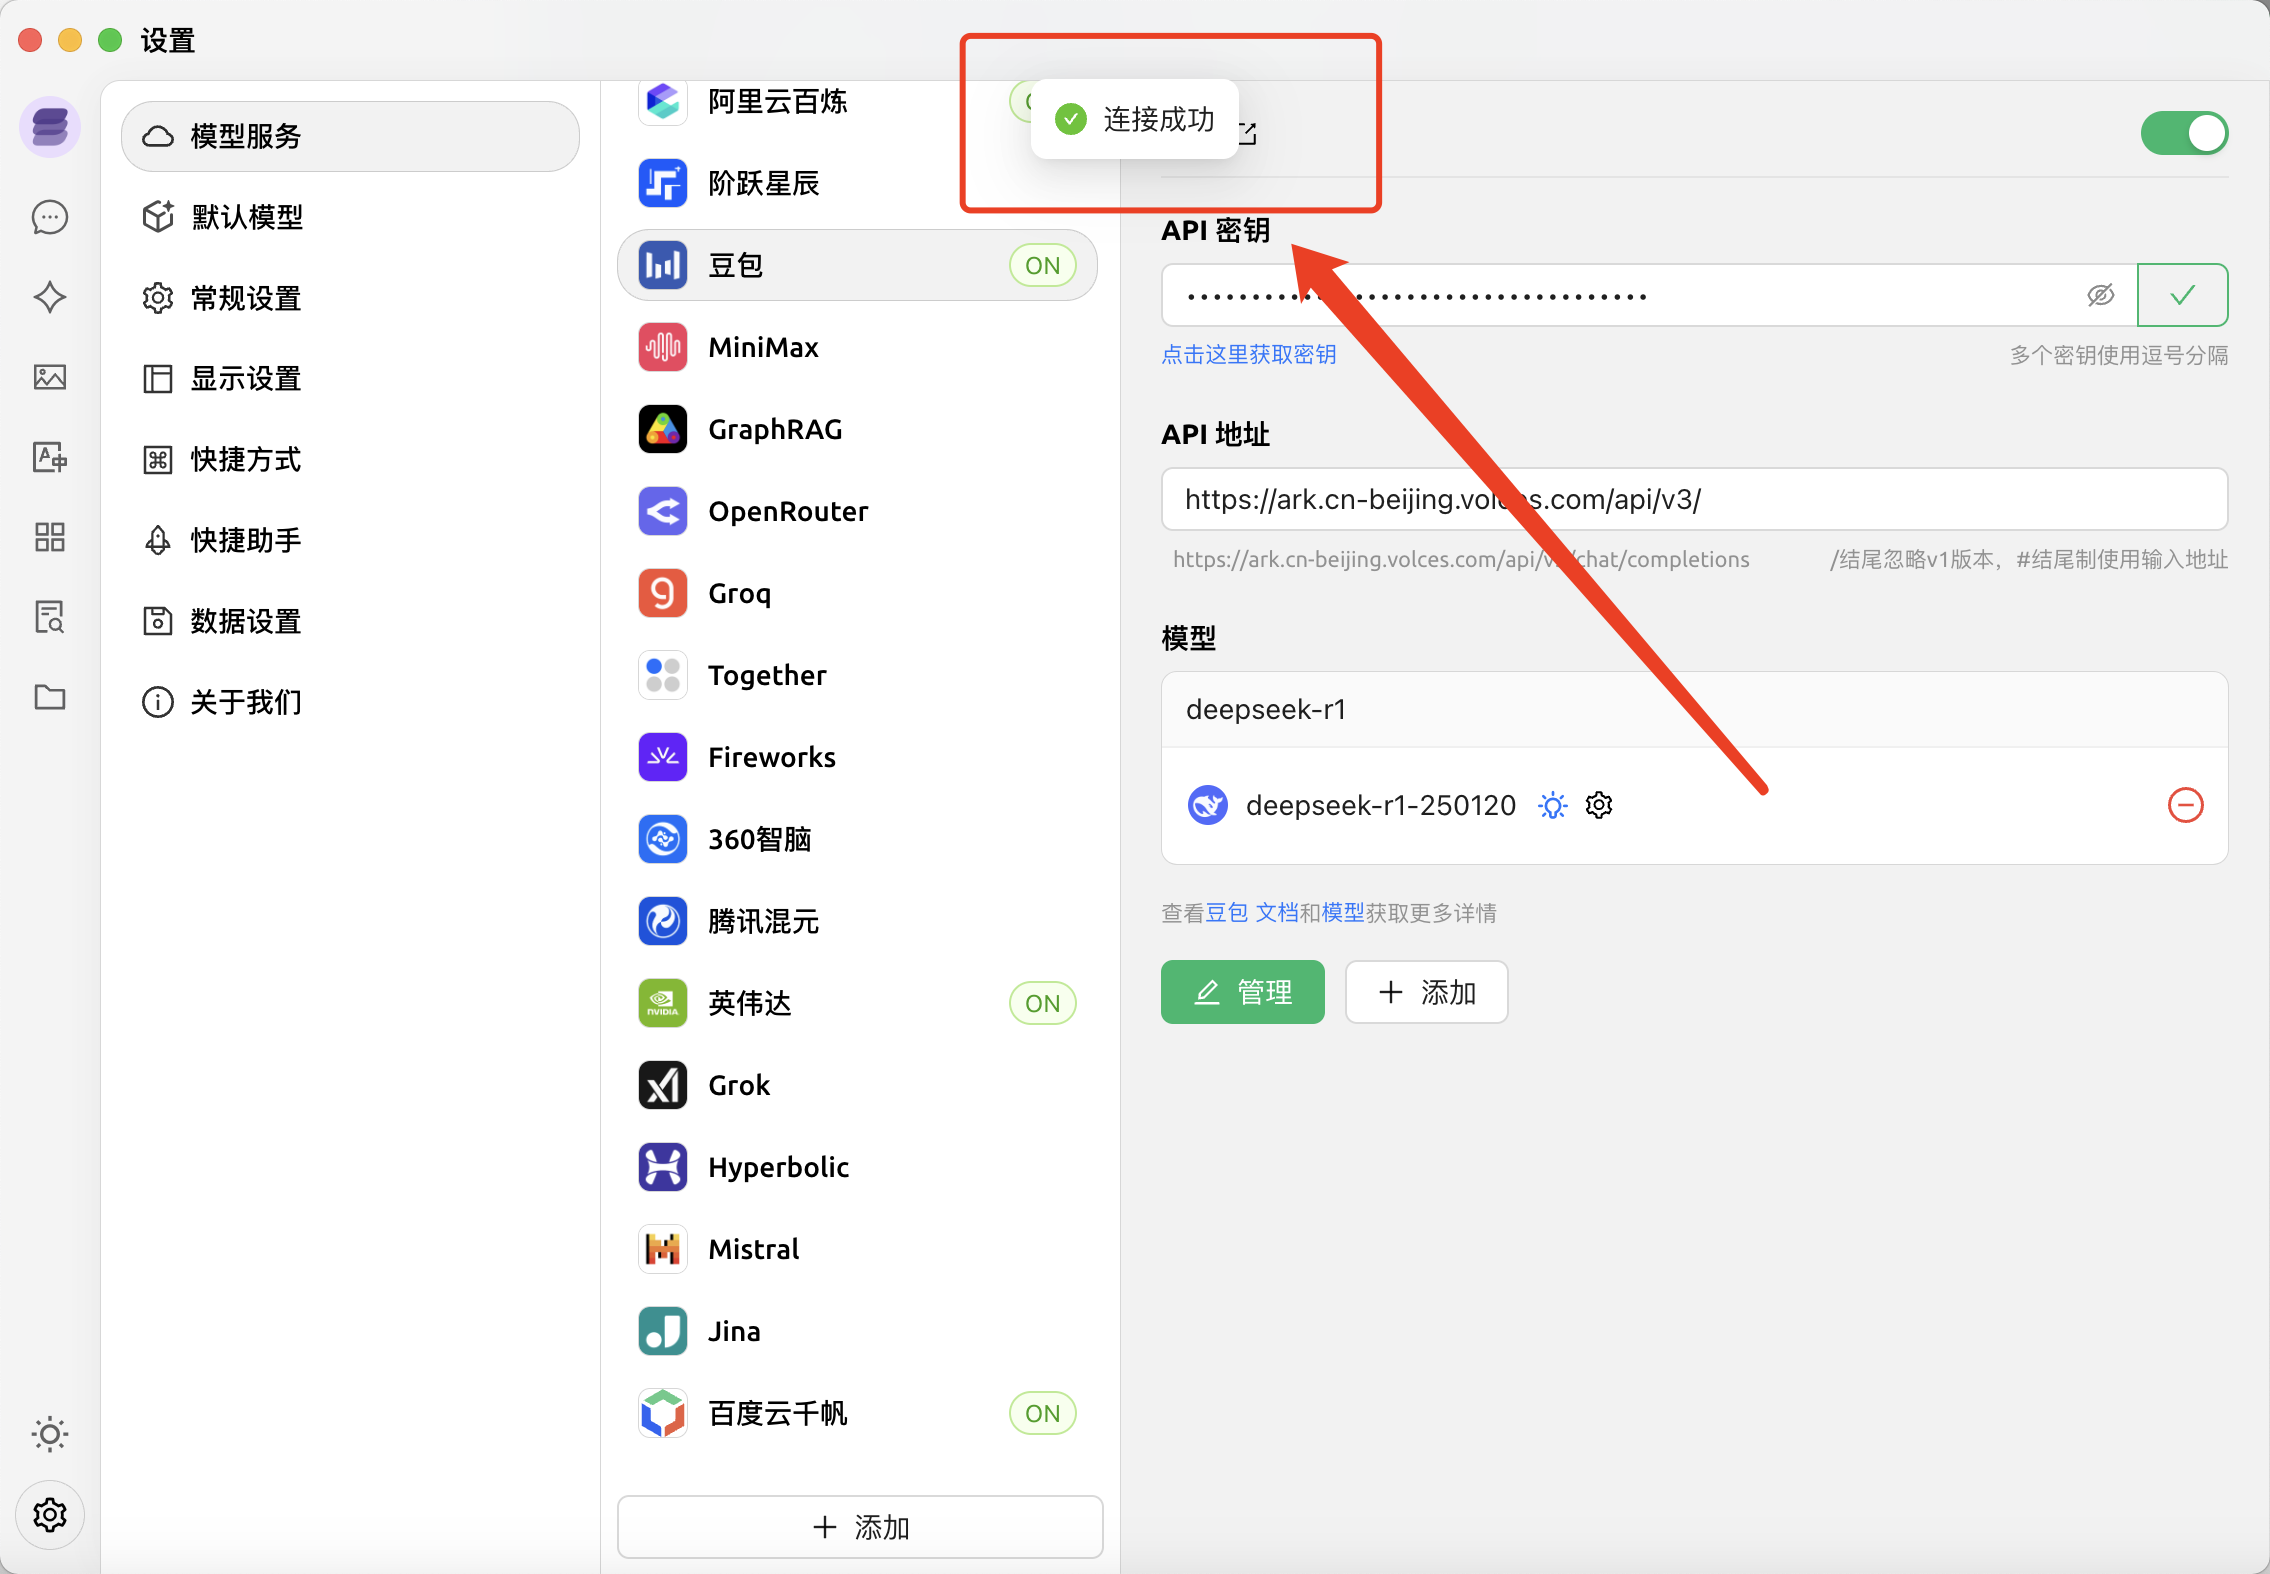Open the image painting sidebar icon
The width and height of the screenshot is (2270, 1574).
[50, 377]
